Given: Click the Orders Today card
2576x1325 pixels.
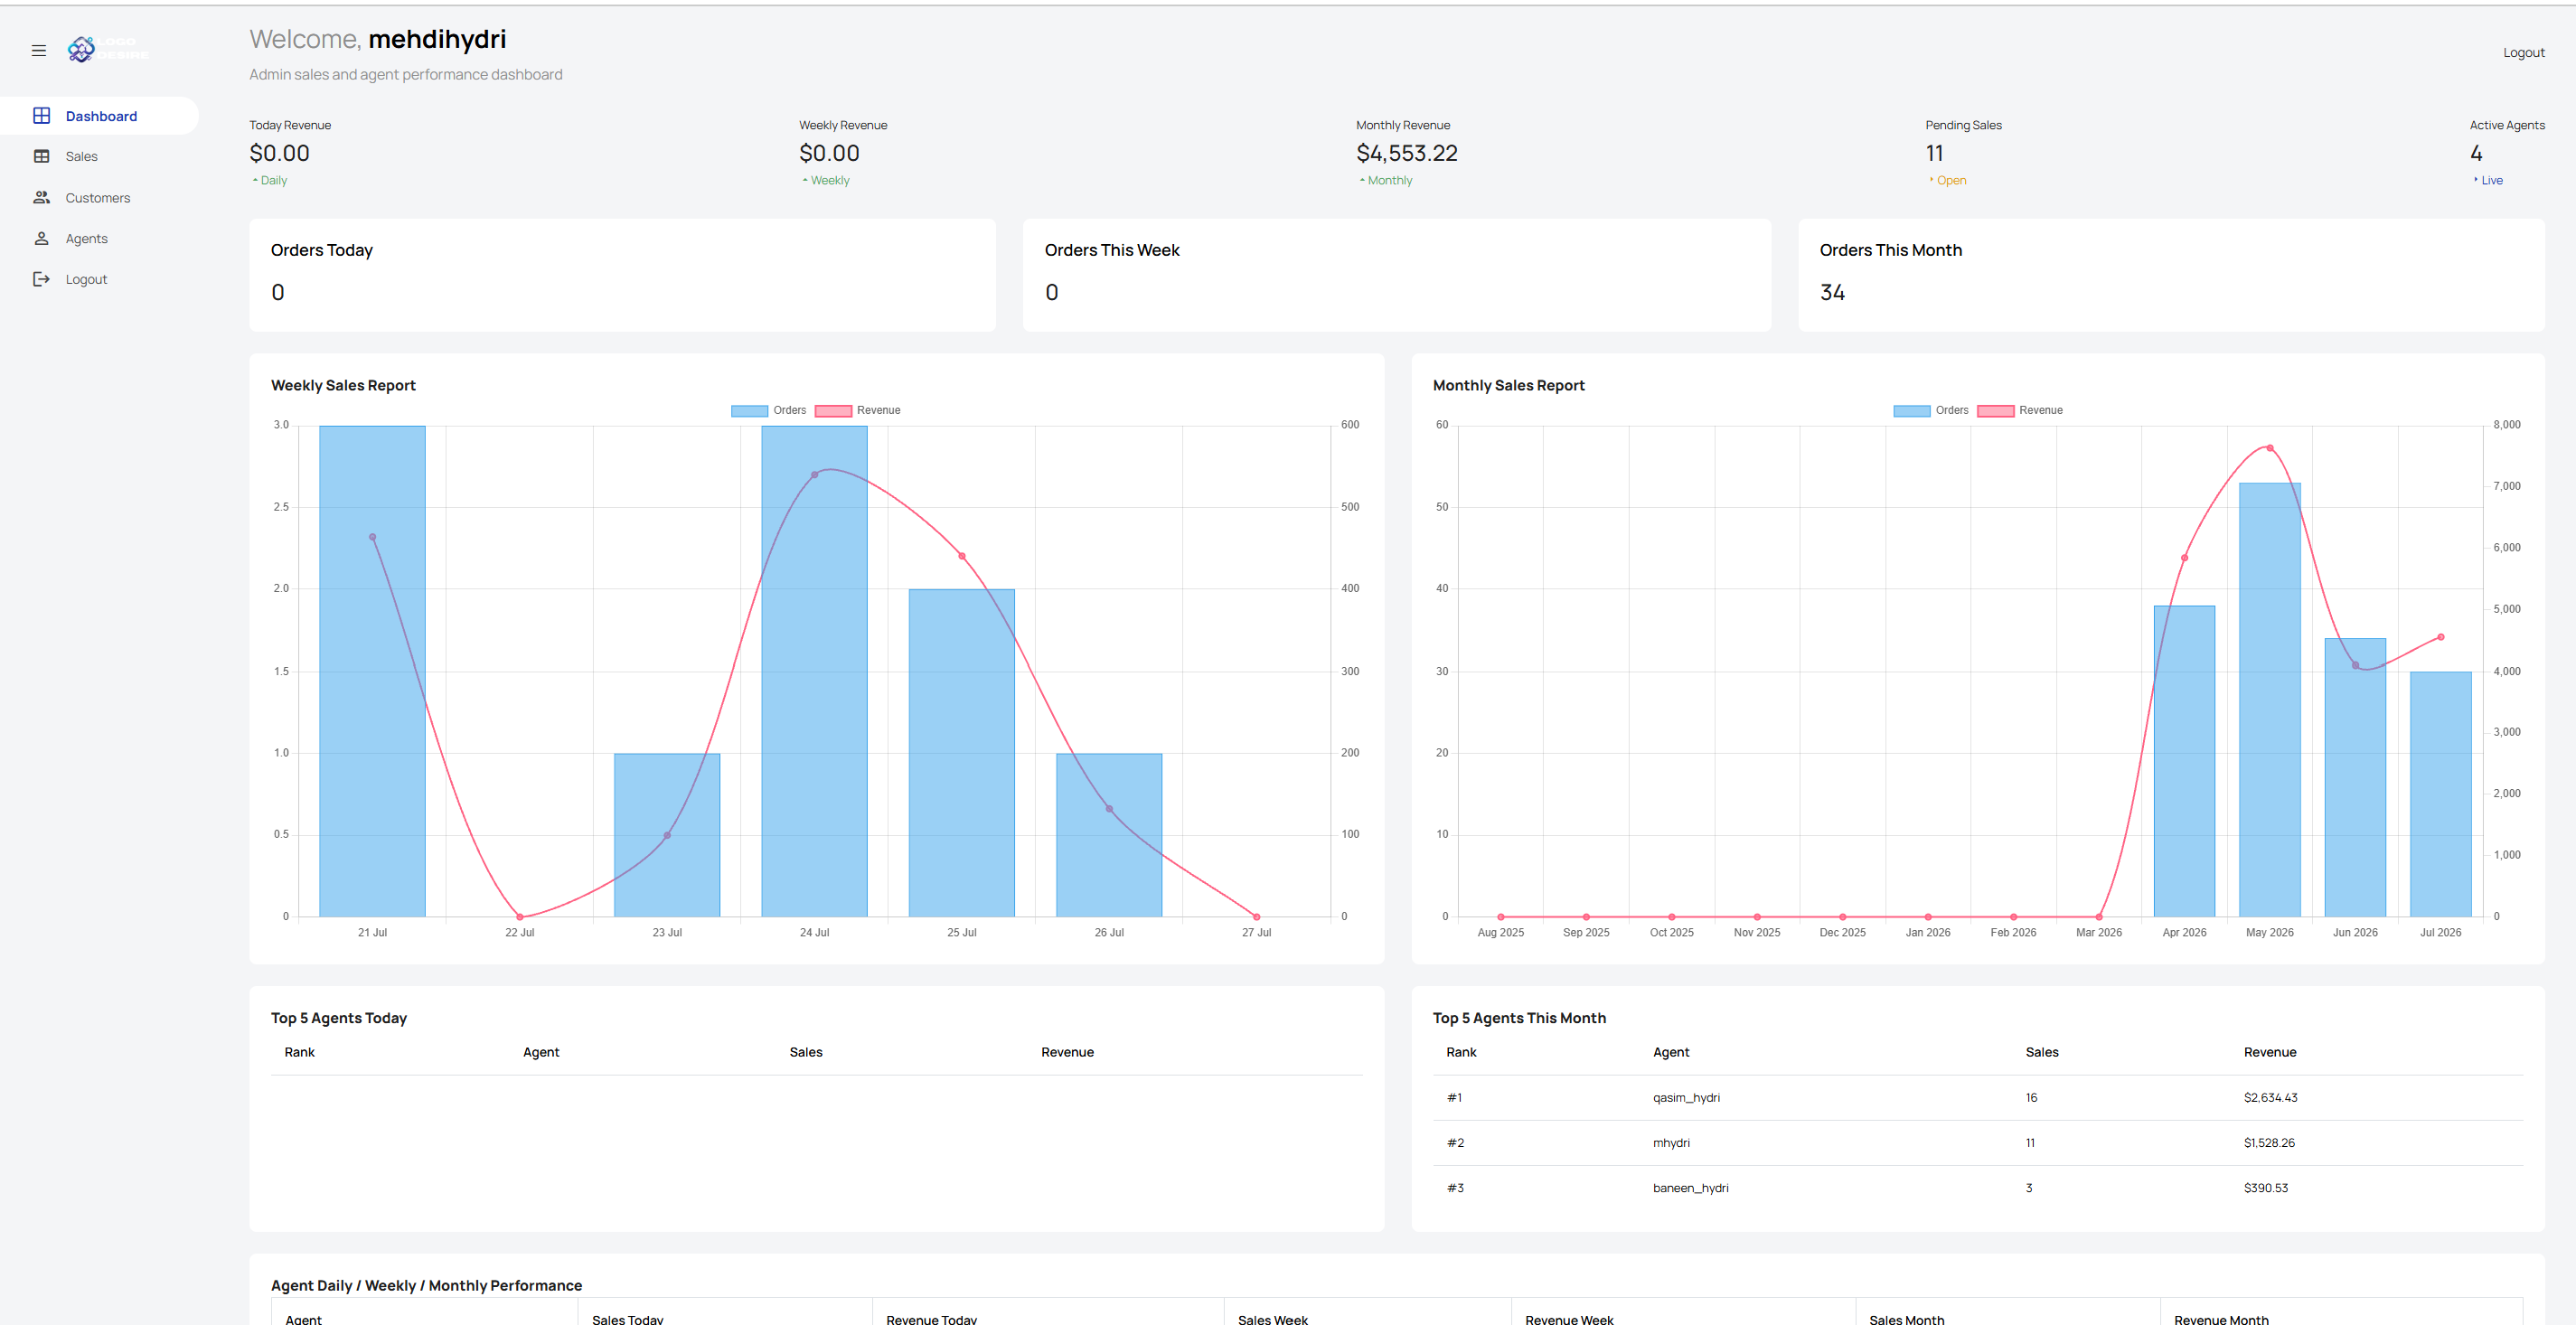Looking at the screenshot, I should (622, 275).
